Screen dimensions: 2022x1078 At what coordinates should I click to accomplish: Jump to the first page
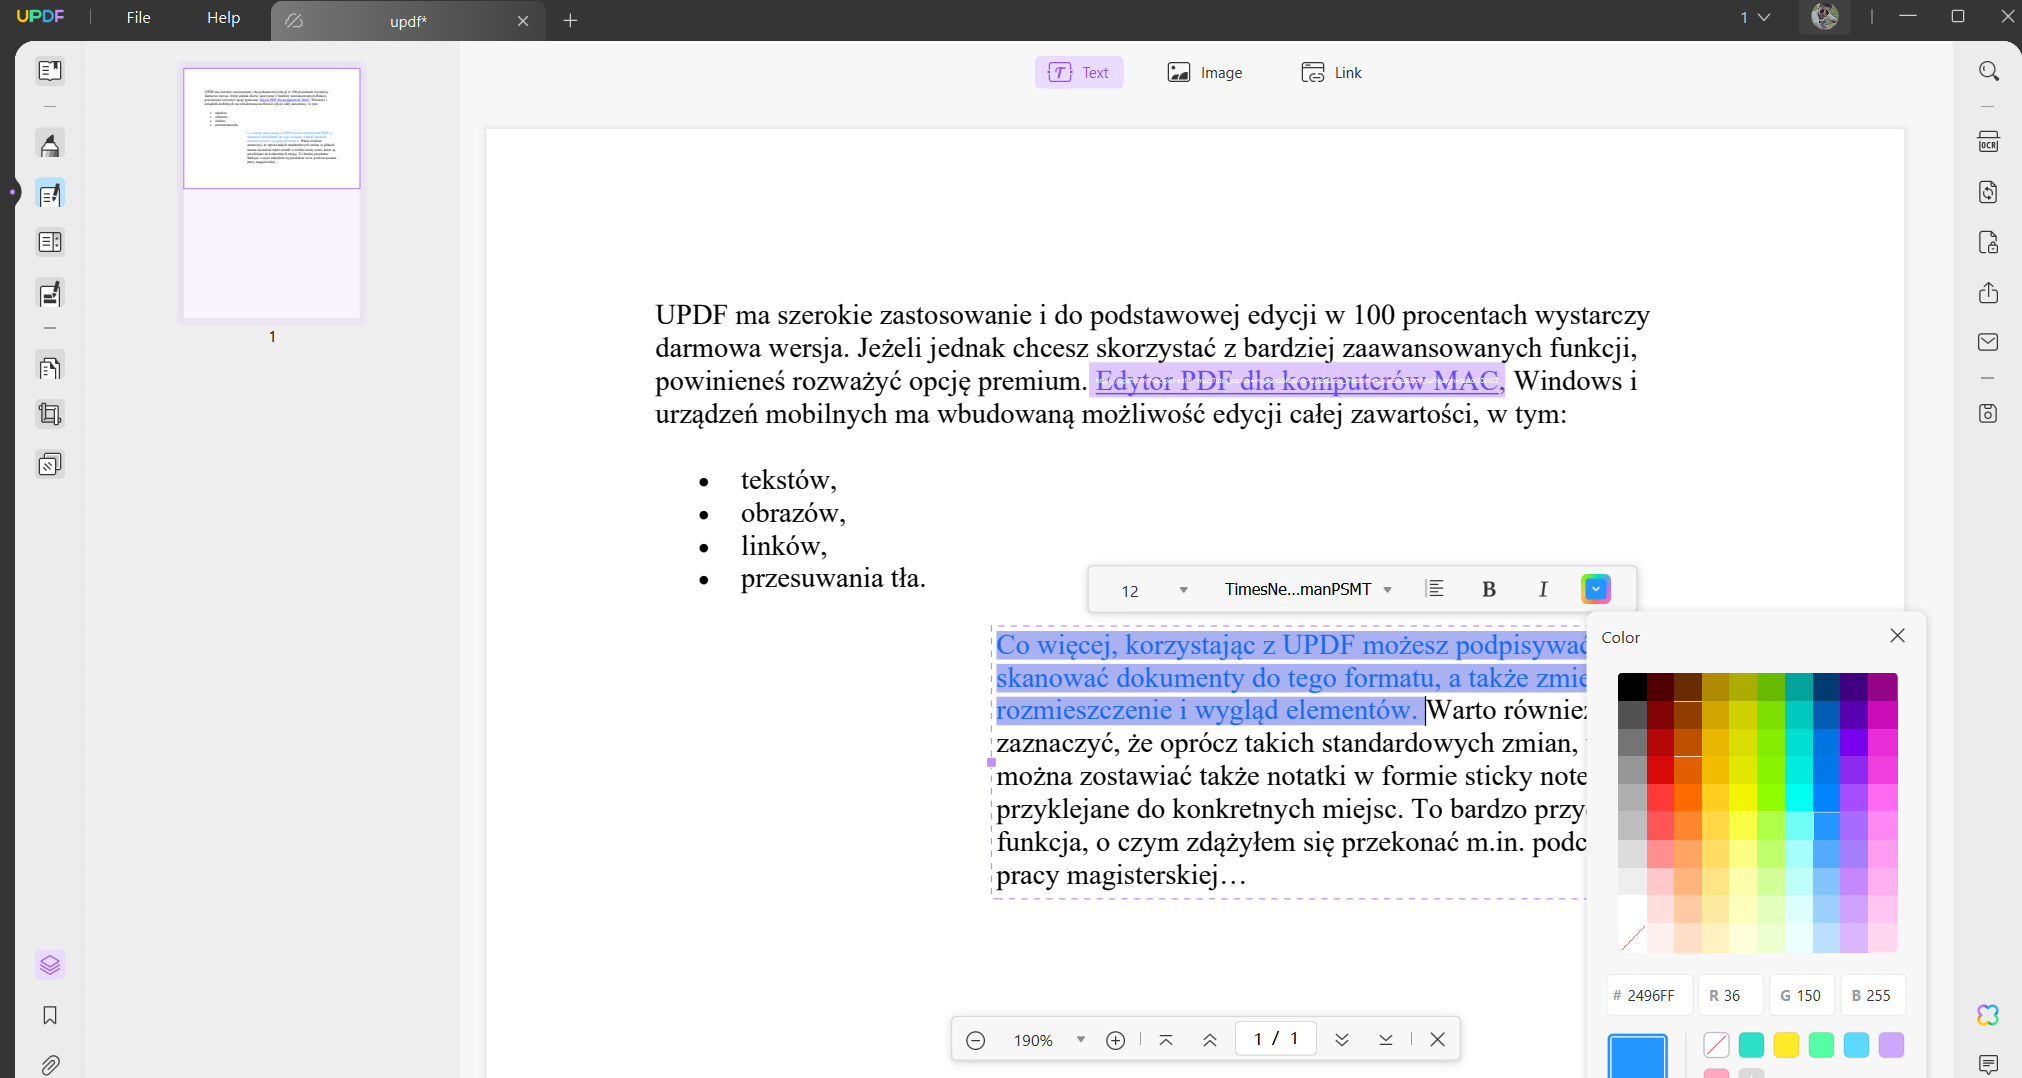tap(1166, 1040)
